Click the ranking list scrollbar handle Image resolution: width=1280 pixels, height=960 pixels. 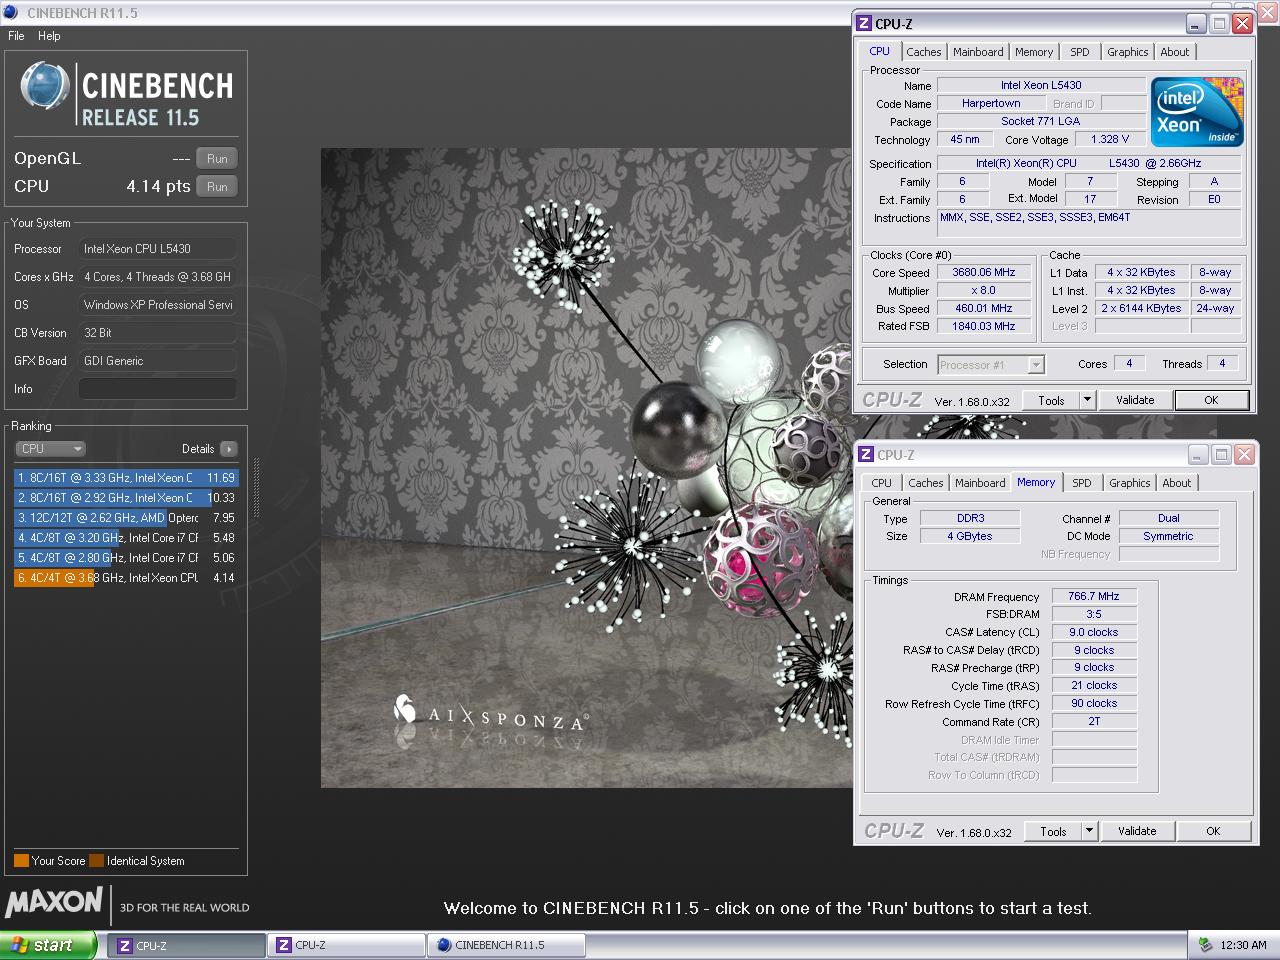[257, 488]
